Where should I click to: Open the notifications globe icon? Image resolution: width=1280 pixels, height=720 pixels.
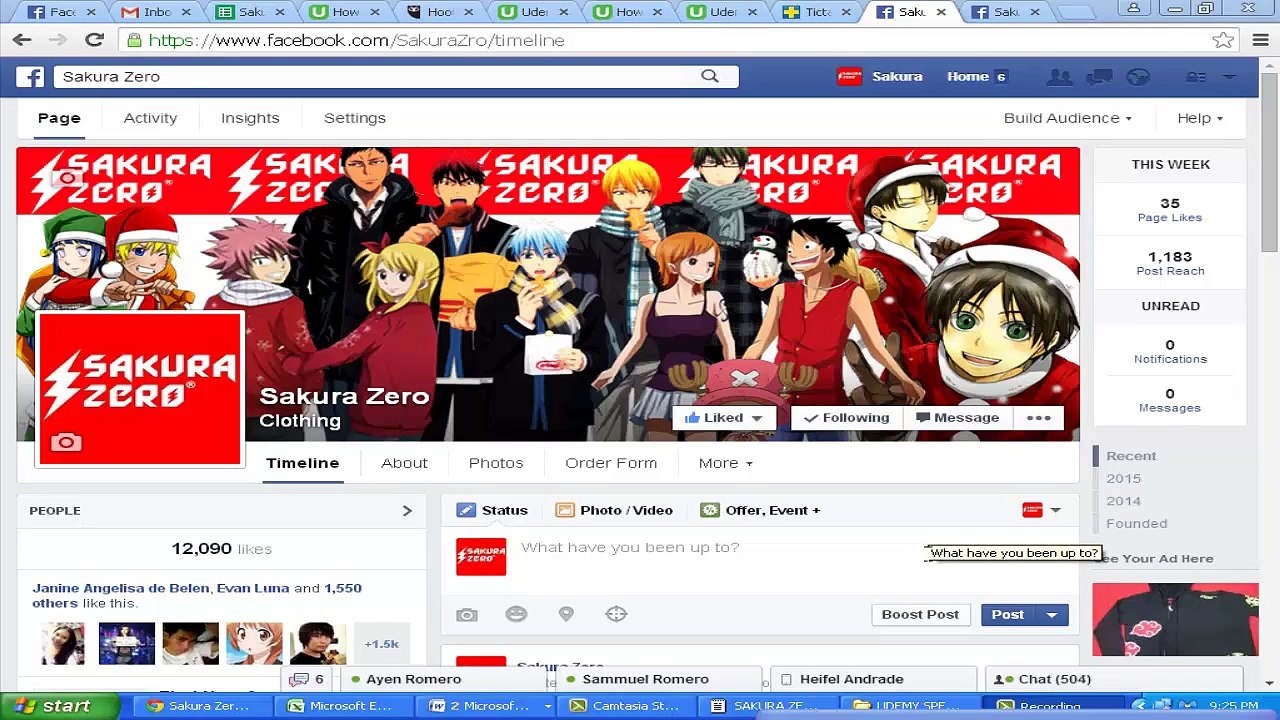point(1138,77)
